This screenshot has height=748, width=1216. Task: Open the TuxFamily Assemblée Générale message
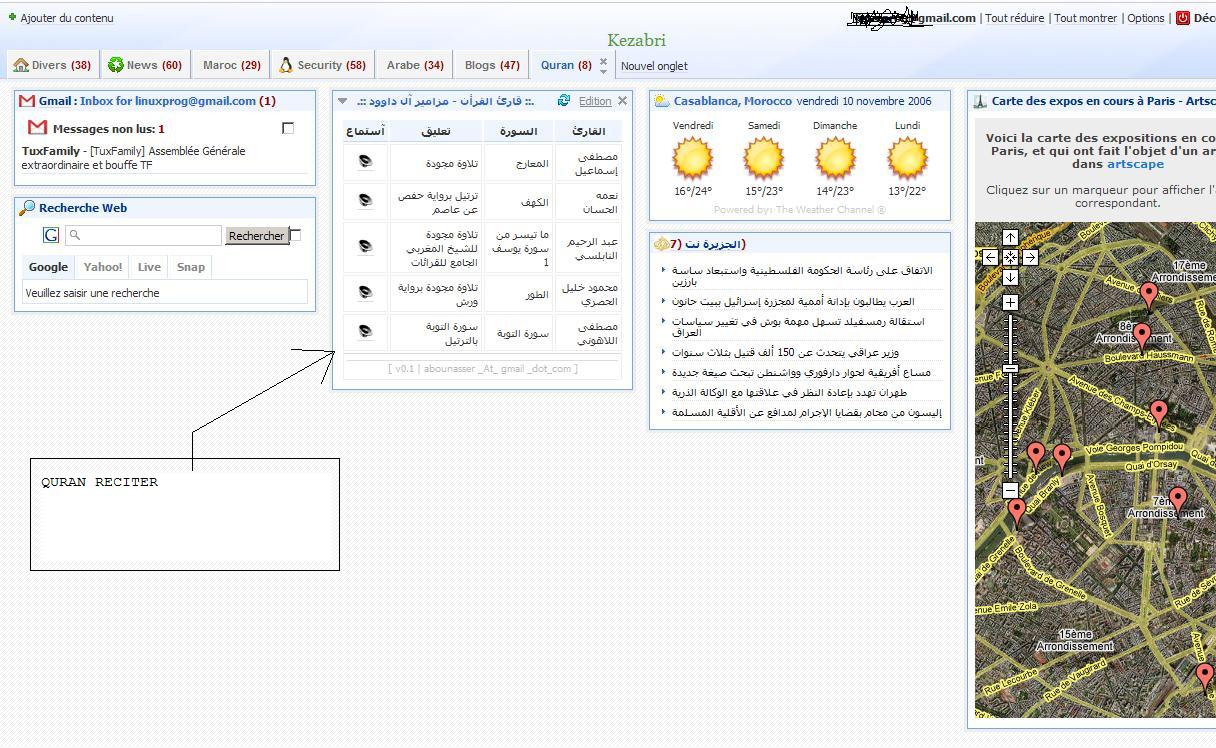click(133, 158)
